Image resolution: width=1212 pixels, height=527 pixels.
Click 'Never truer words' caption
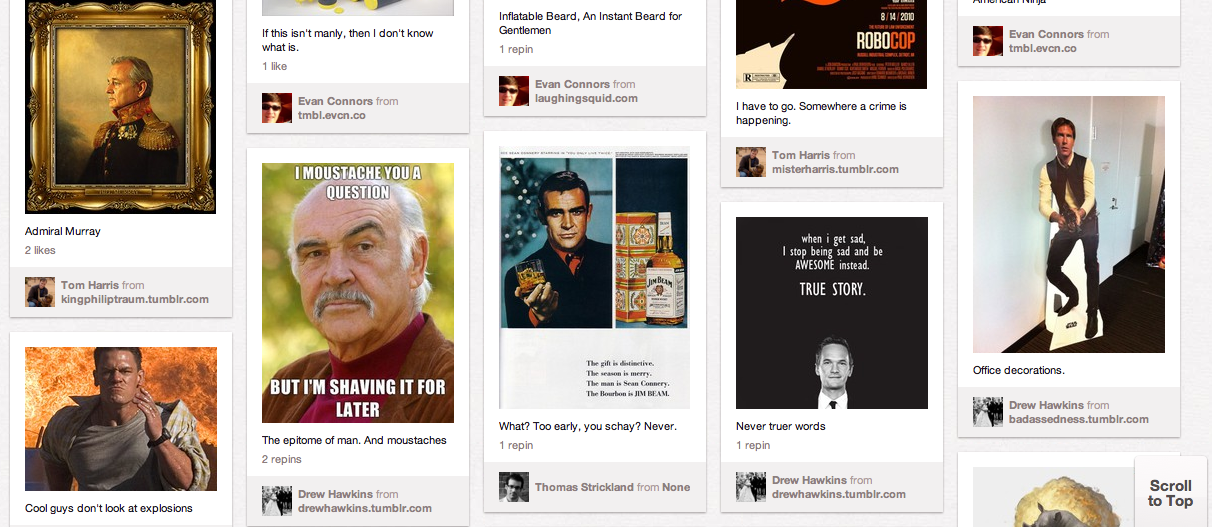click(781, 426)
